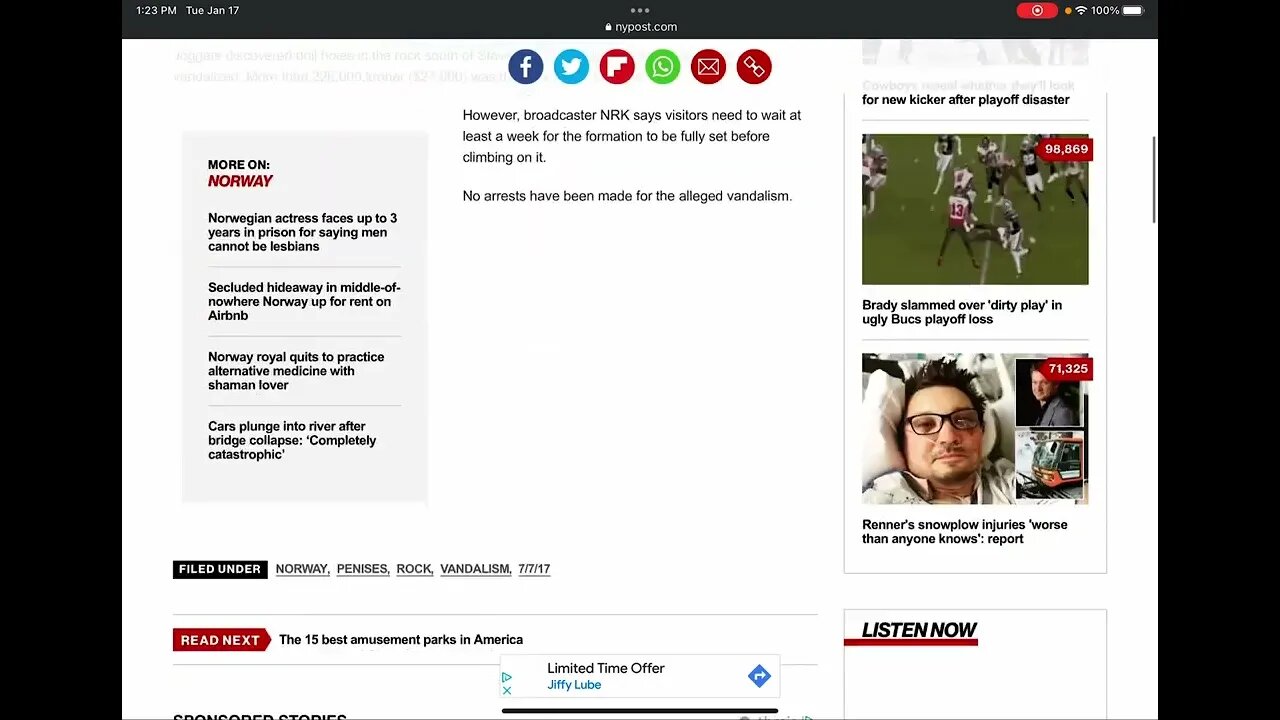This screenshot has height=720, width=1280.
Task: Click the READ NEXT label
Action: tap(220, 640)
